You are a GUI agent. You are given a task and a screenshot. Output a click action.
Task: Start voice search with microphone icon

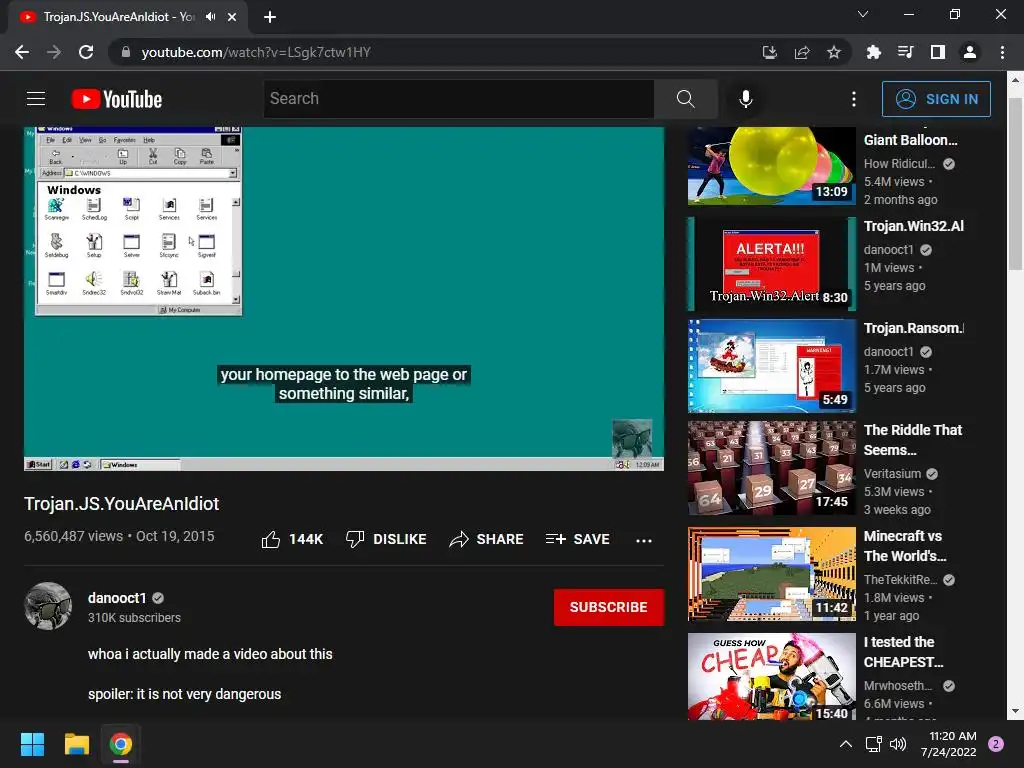coord(746,99)
